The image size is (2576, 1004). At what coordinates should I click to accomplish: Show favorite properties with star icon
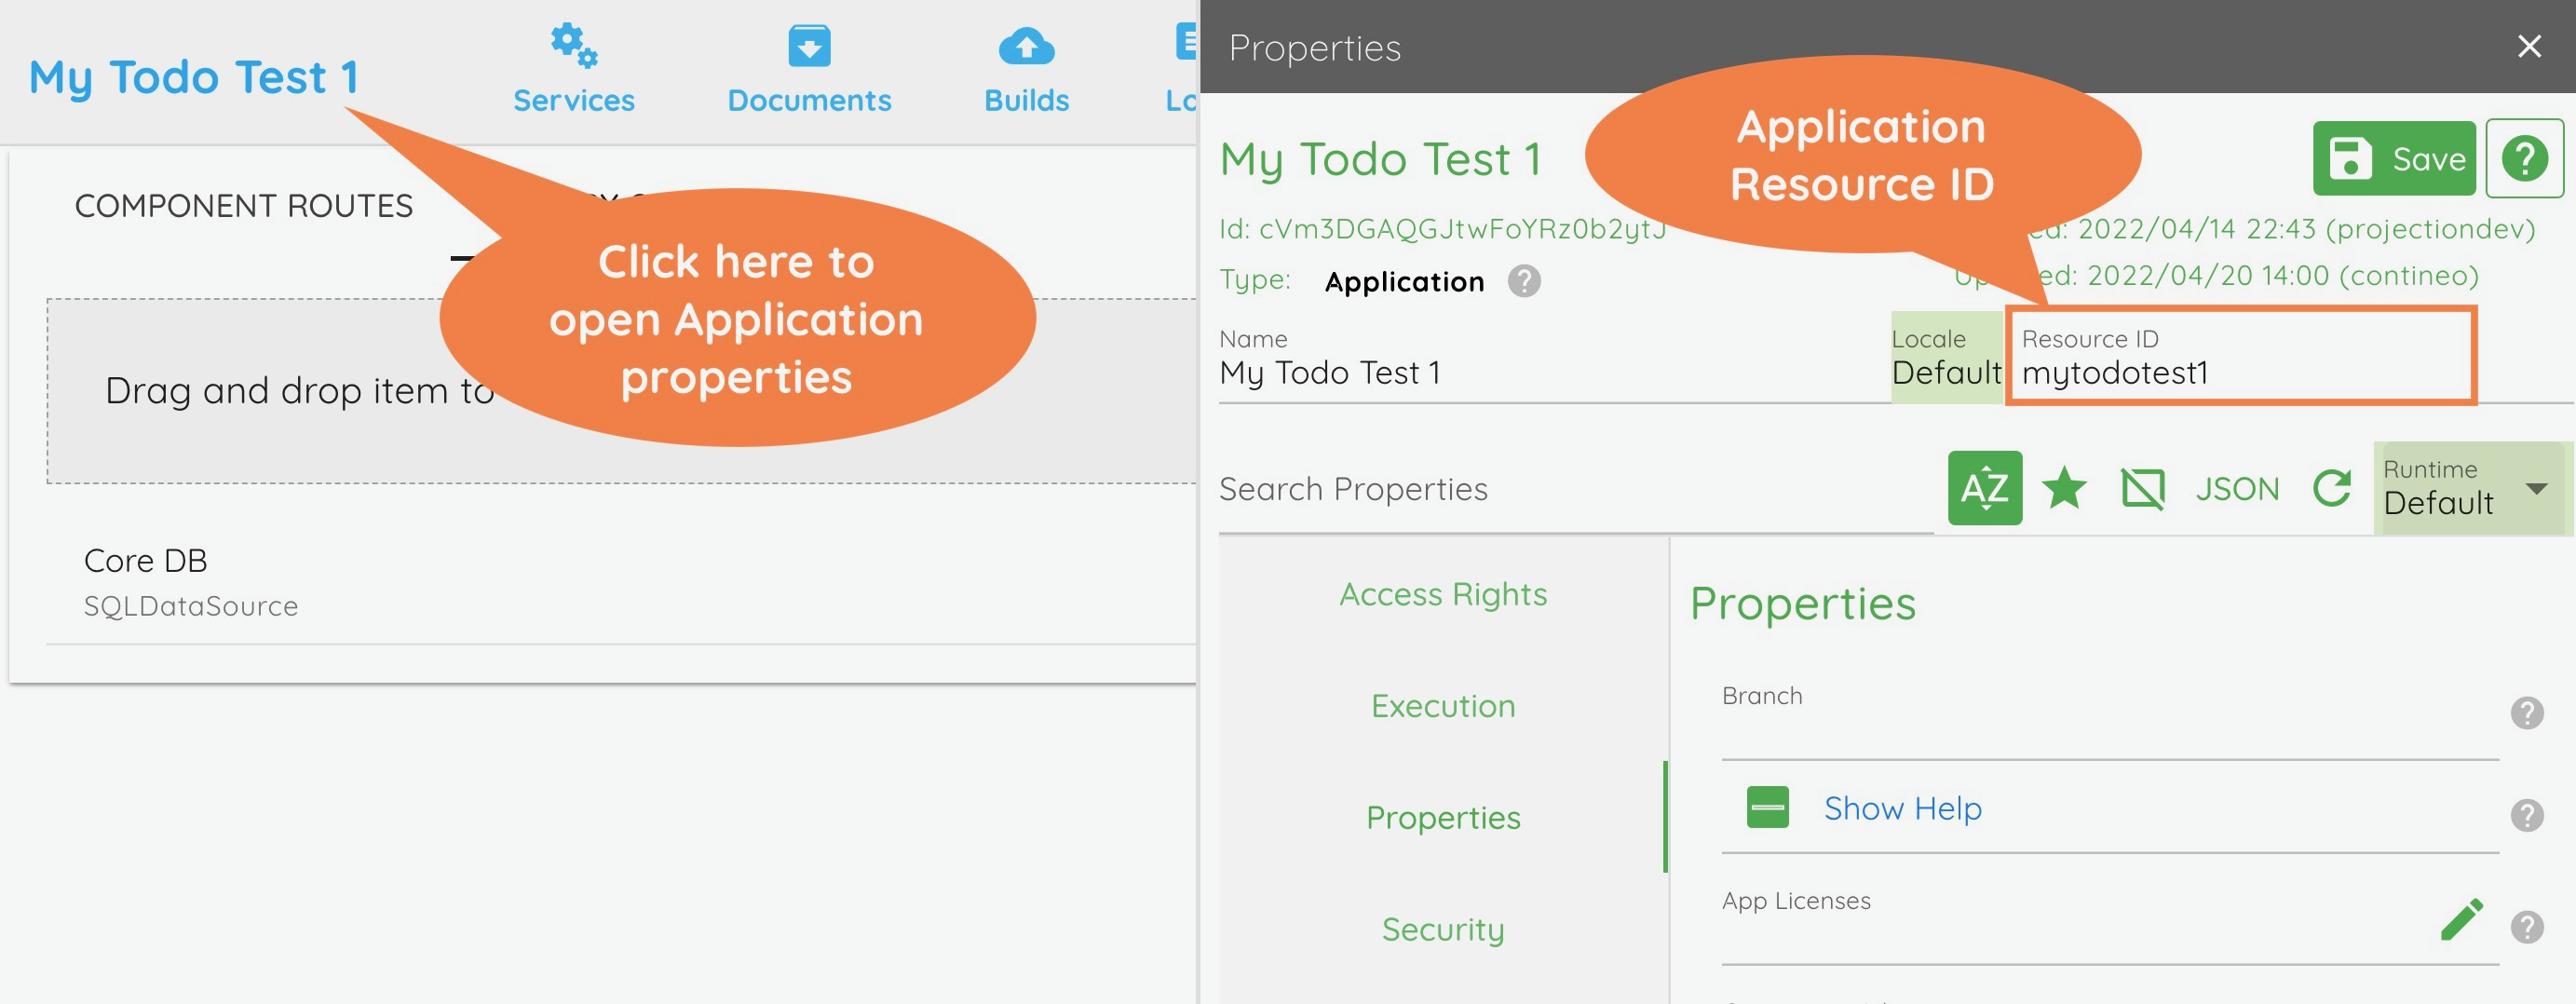(x=2064, y=488)
